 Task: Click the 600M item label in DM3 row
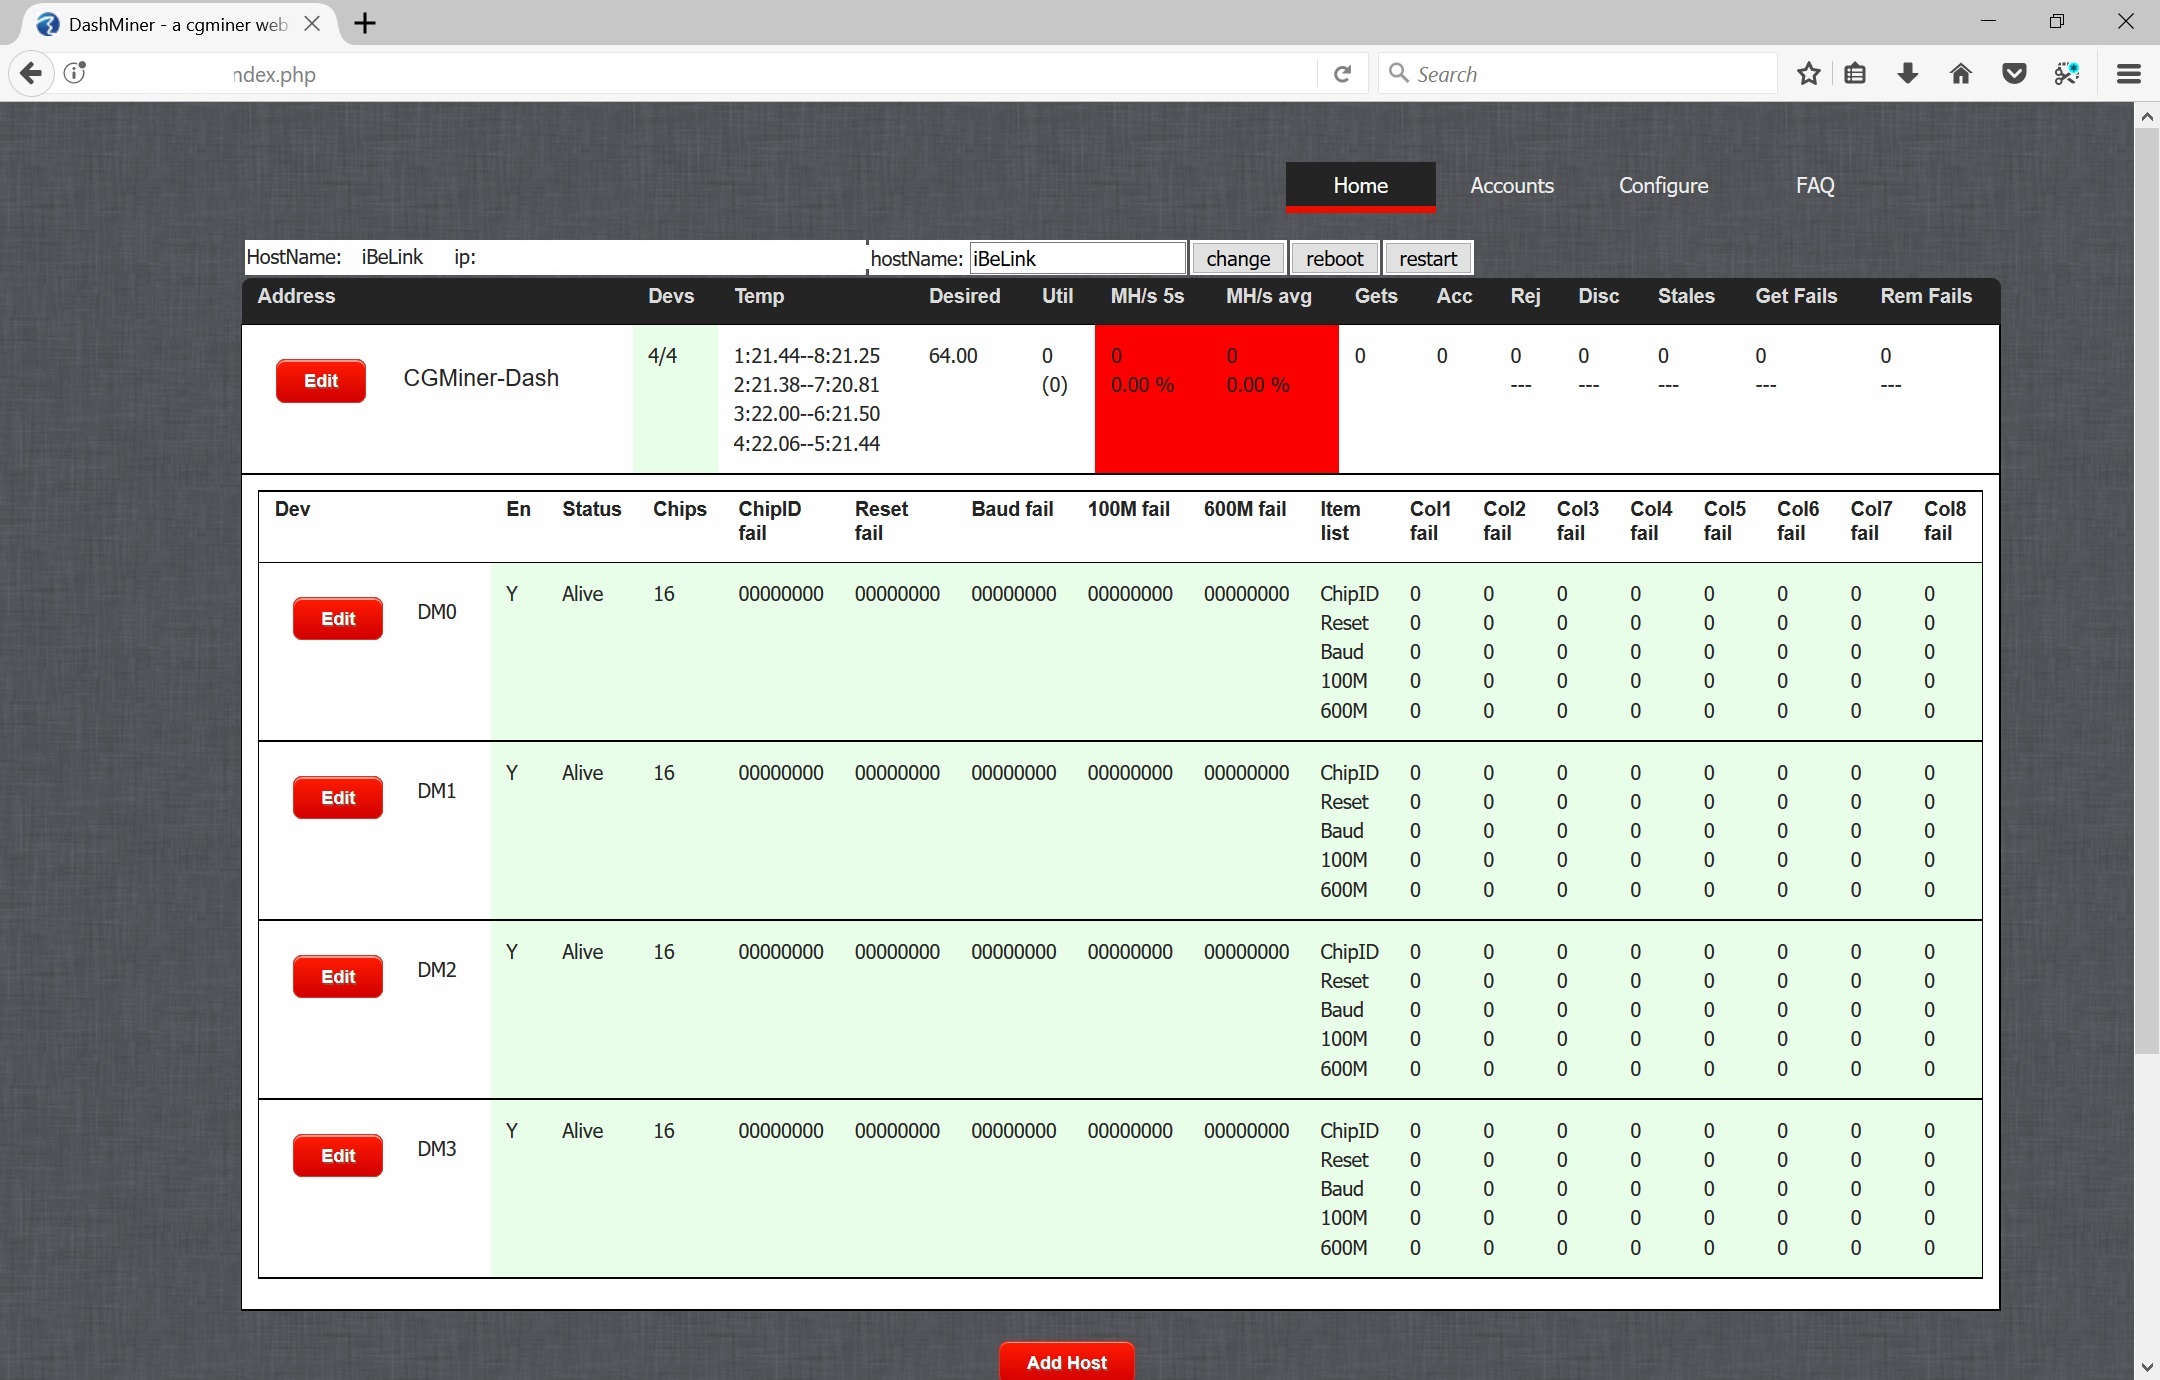point(1344,1248)
